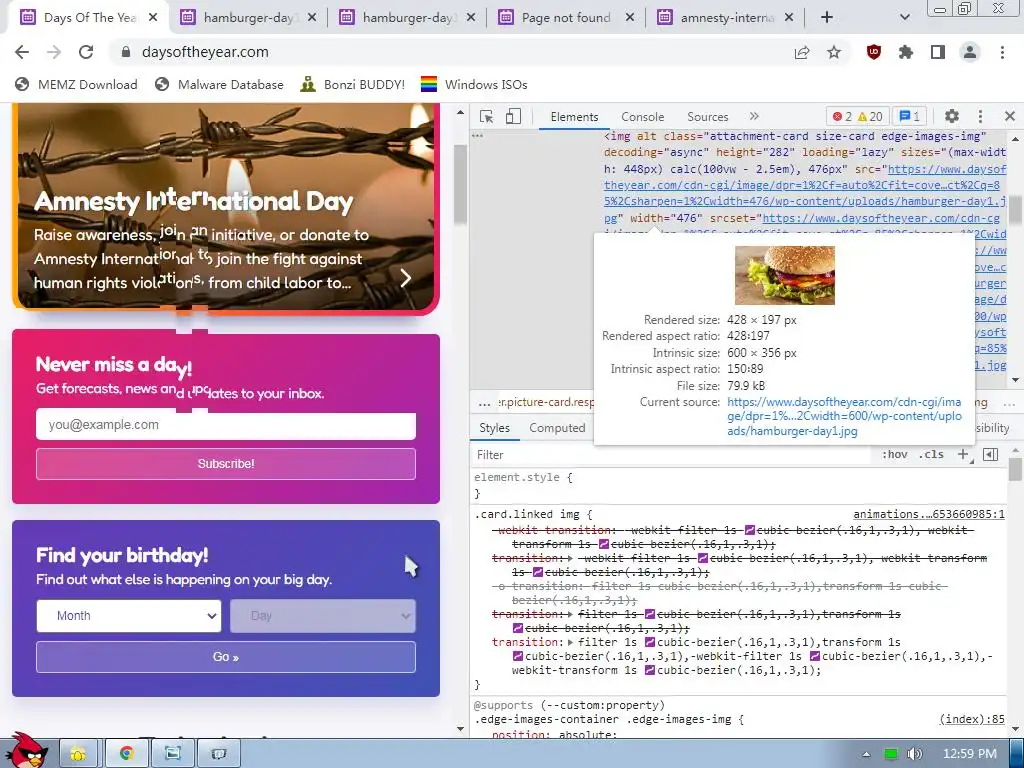Click the volume speaker tray icon
Image resolution: width=1024 pixels, height=768 pixels.
tap(914, 754)
